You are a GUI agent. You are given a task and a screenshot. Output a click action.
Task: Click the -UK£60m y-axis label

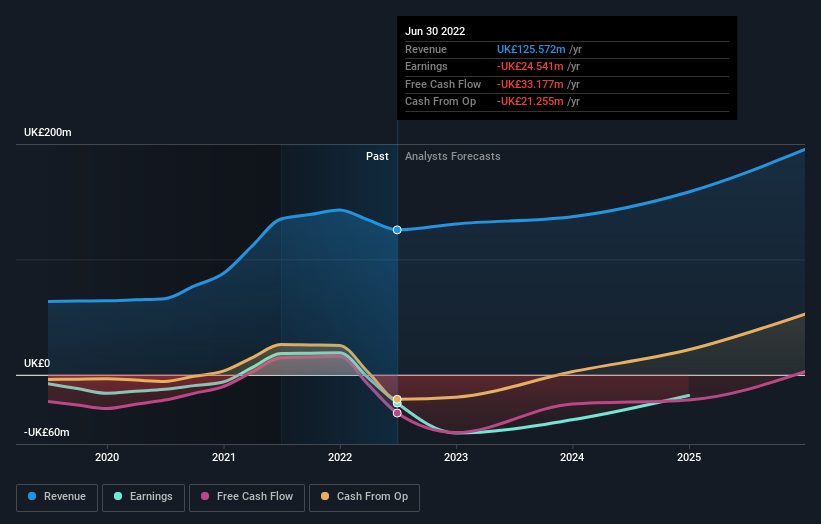coord(47,432)
